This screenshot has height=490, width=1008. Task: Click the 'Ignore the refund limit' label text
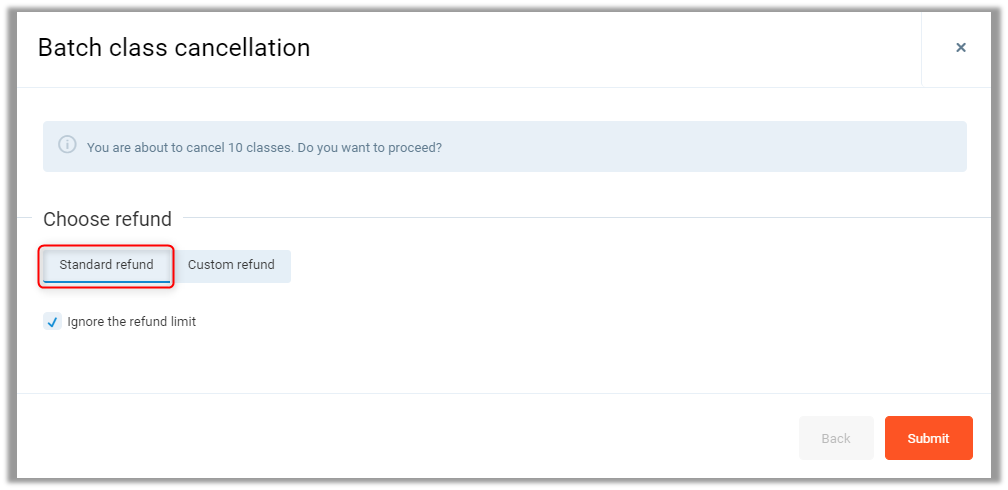pyautogui.click(x=131, y=322)
